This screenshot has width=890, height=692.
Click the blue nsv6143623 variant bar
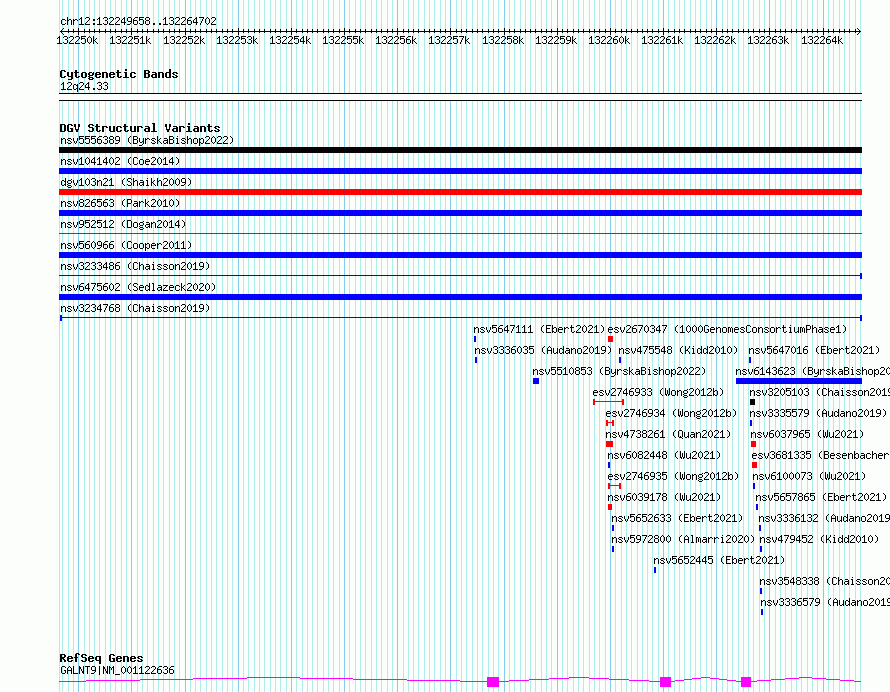pyautogui.click(x=799, y=381)
